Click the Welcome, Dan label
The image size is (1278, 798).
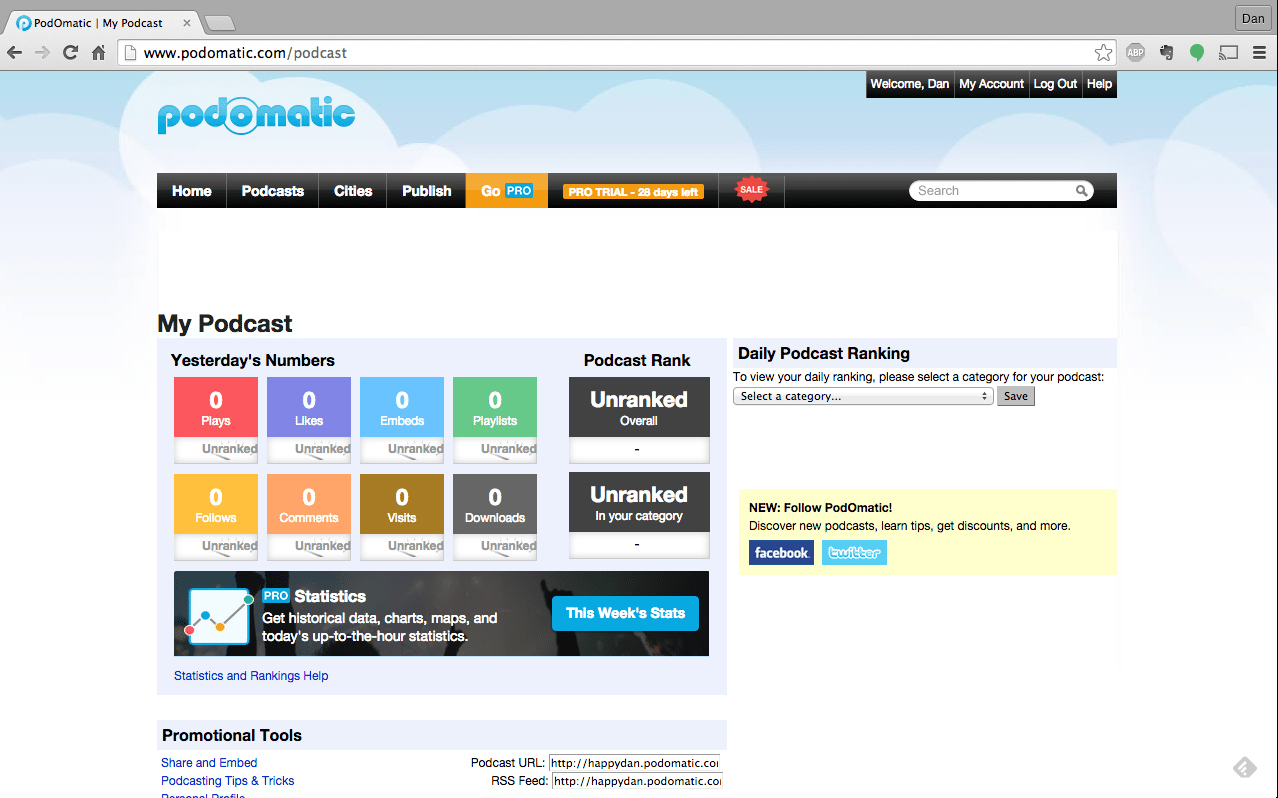pyautogui.click(x=909, y=84)
